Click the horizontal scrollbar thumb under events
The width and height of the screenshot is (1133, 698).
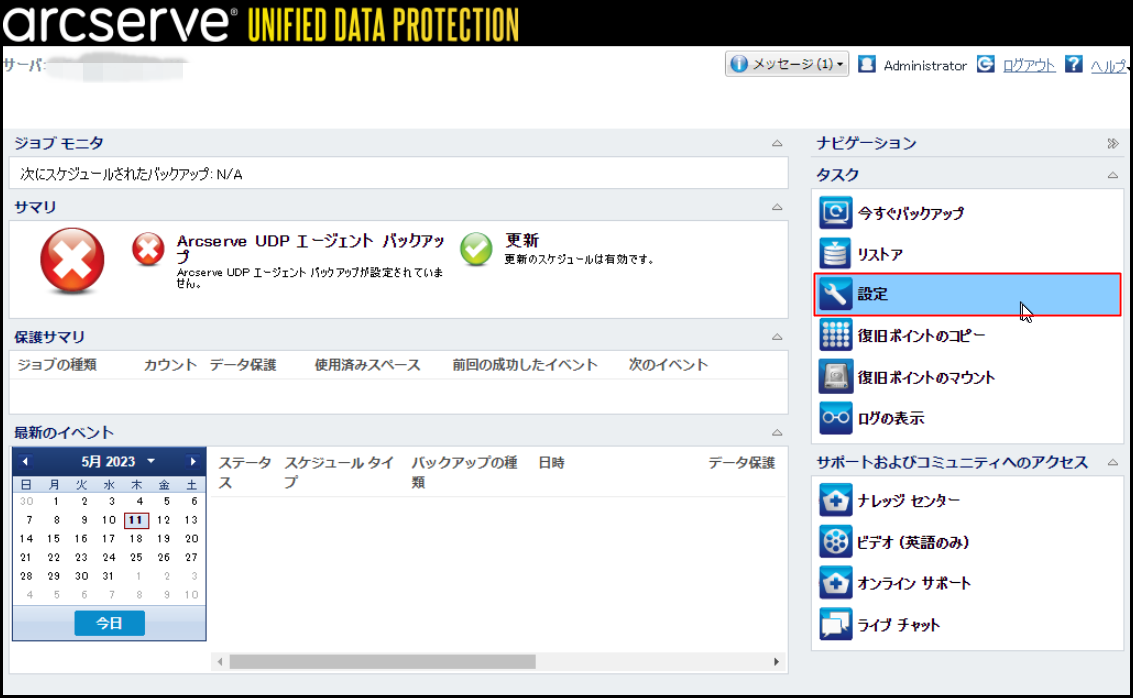(x=382, y=661)
